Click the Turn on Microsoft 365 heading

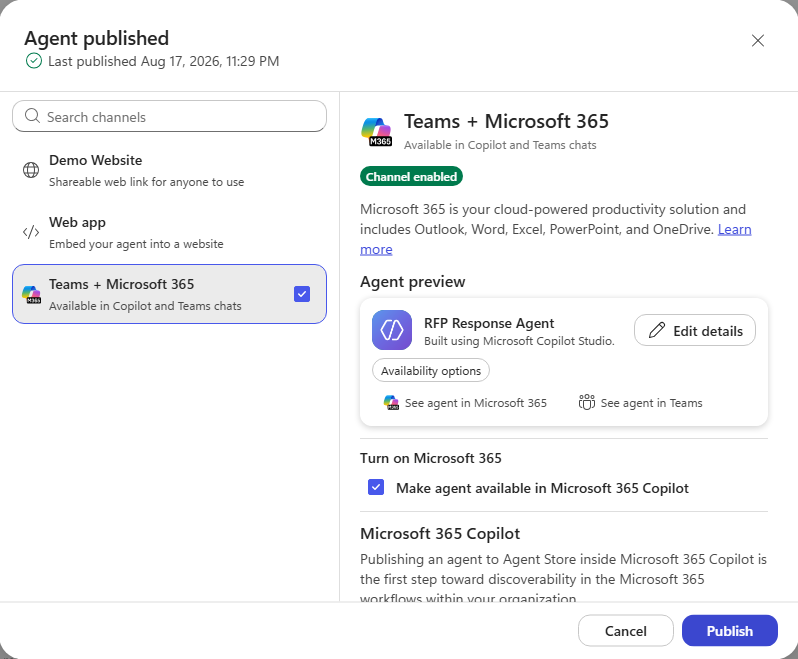431,458
